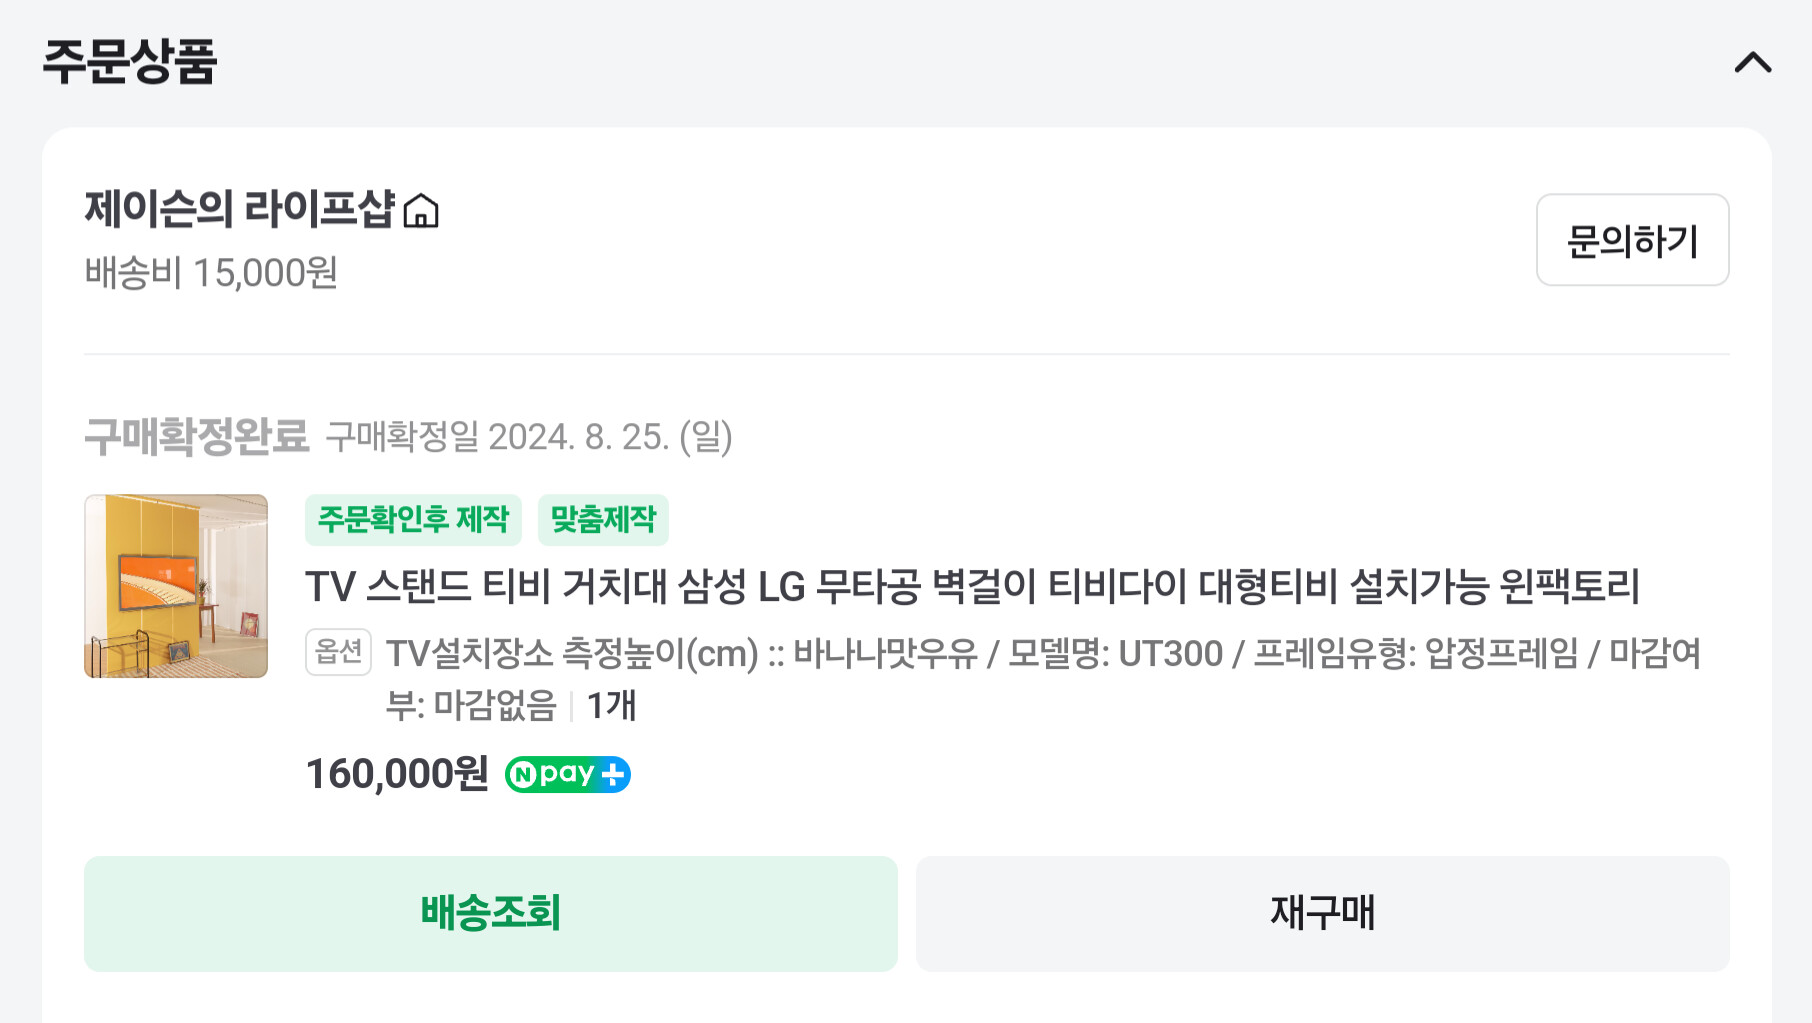Viewport: 1812px width, 1023px height.
Task: Click the 주문상품 section header
Action: (130, 62)
